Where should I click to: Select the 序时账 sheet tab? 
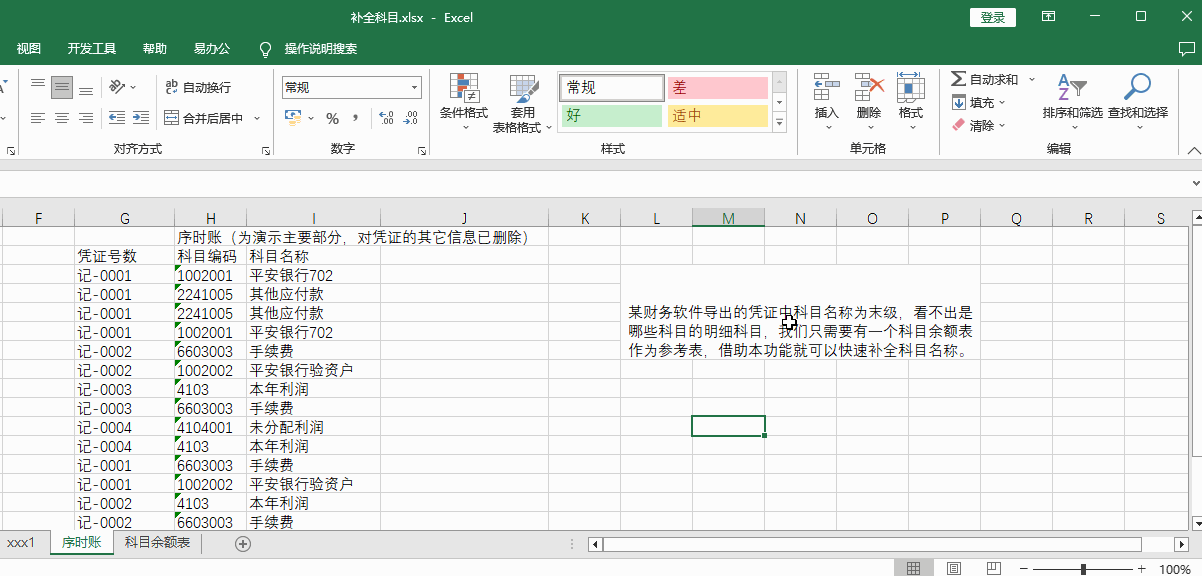coord(81,543)
